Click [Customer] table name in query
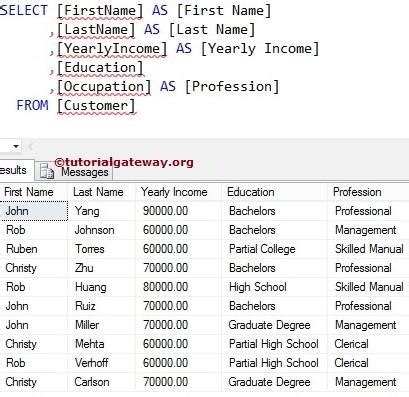The width and height of the screenshot is (409, 397). pyautogui.click(x=96, y=106)
